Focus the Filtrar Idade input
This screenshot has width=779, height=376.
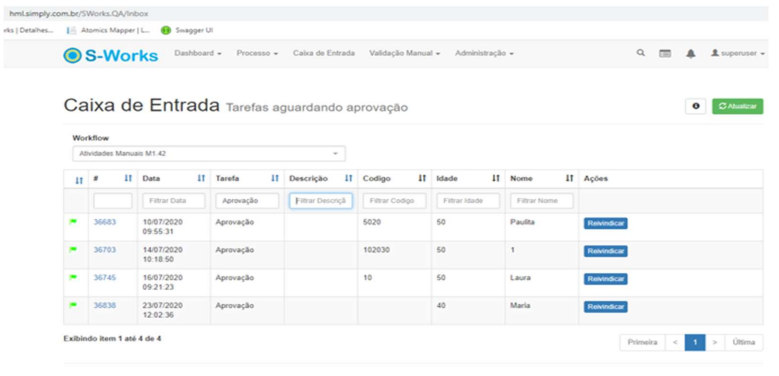[x=468, y=201]
